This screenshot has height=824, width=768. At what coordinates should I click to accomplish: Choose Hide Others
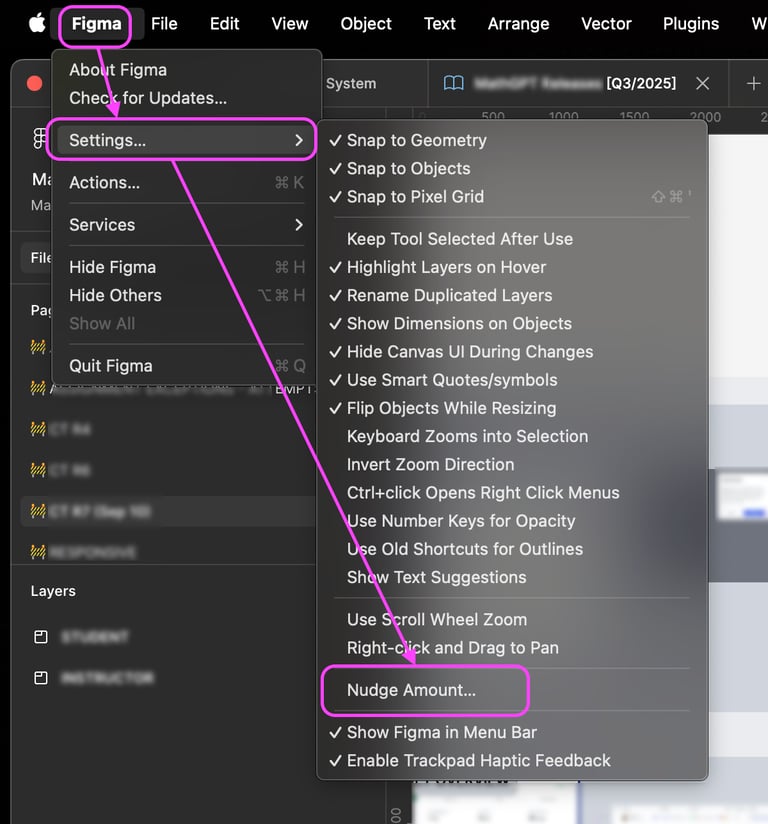tap(187, 295)
